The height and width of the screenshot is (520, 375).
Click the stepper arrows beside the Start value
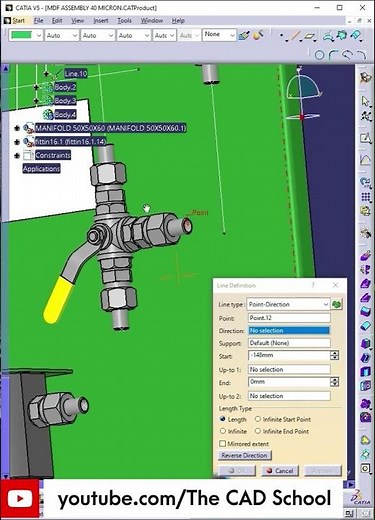(334, 355)
